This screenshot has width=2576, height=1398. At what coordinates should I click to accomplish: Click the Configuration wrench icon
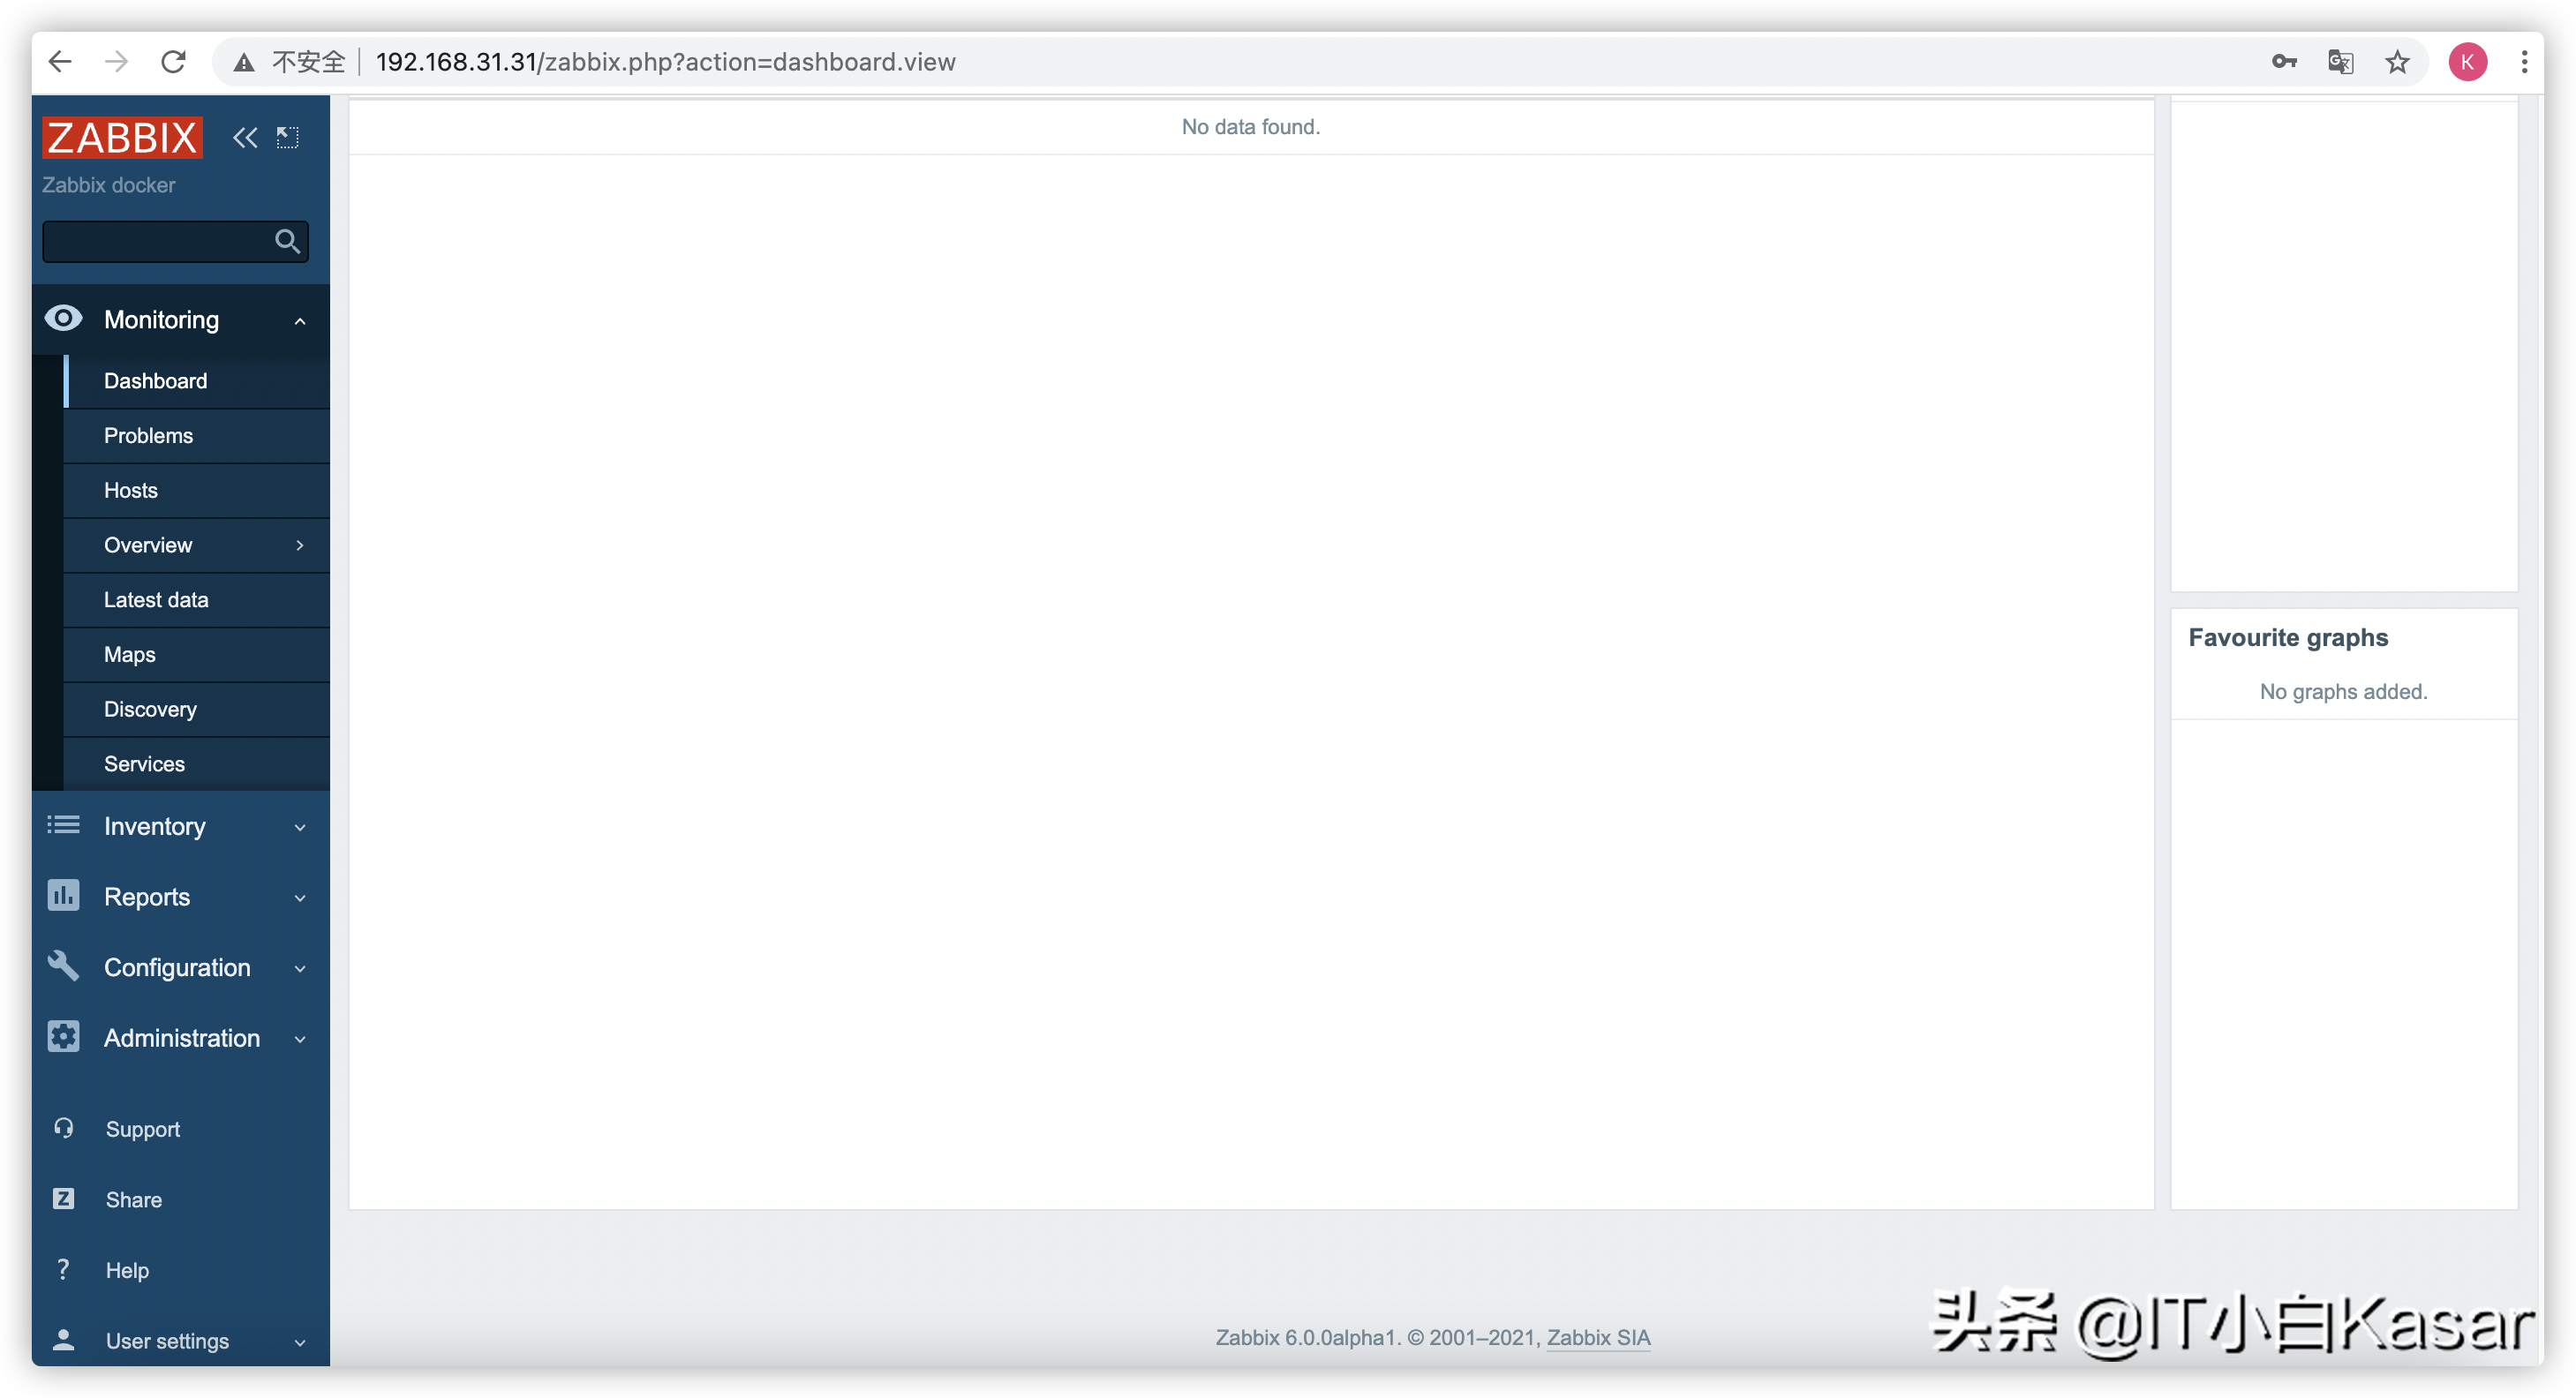pos(62,966)
